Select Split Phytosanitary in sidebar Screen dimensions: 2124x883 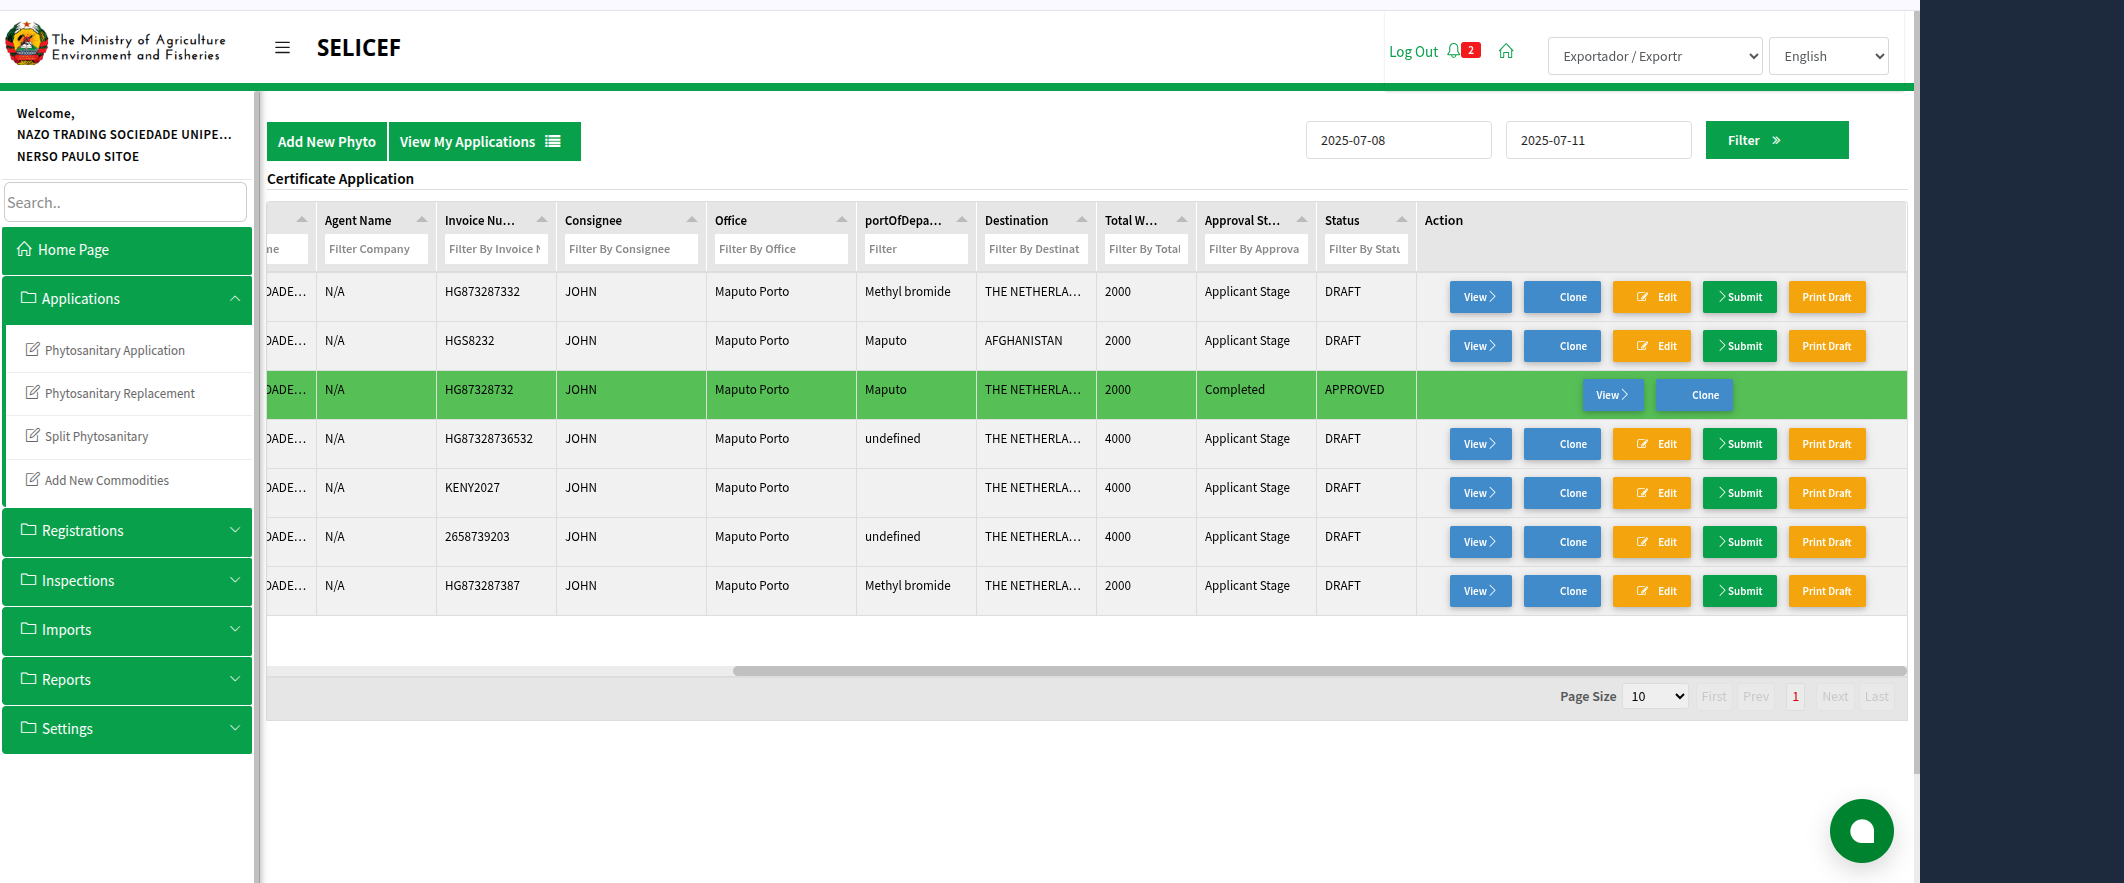(97, 437)
